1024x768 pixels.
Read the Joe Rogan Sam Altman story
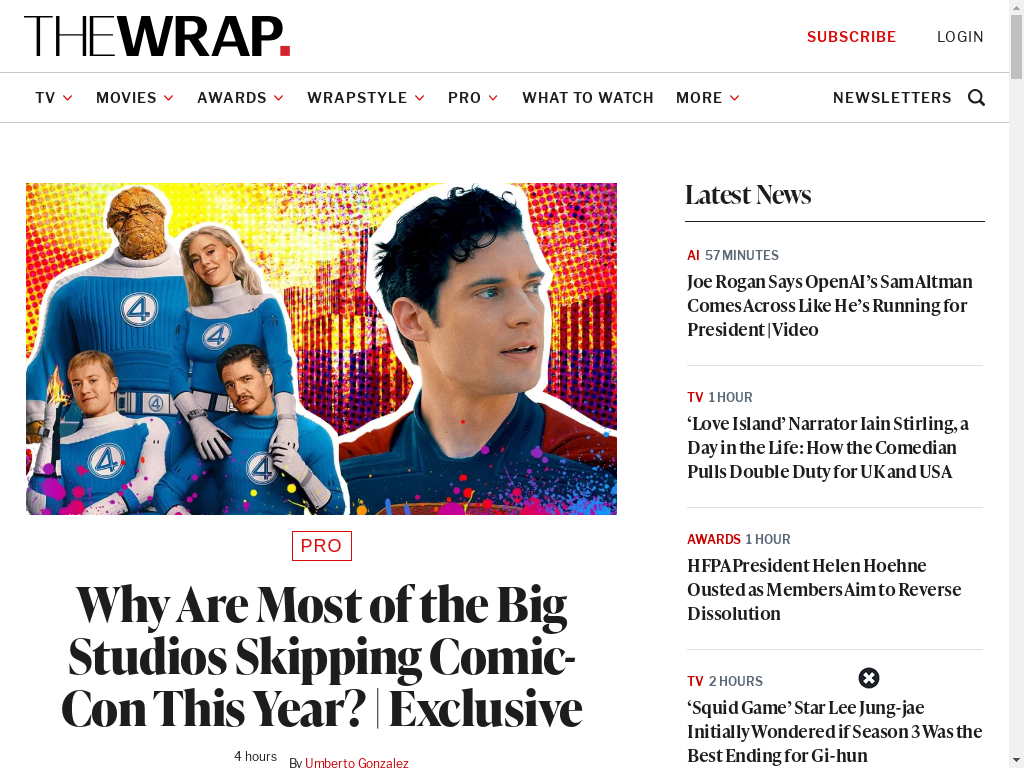829,306
